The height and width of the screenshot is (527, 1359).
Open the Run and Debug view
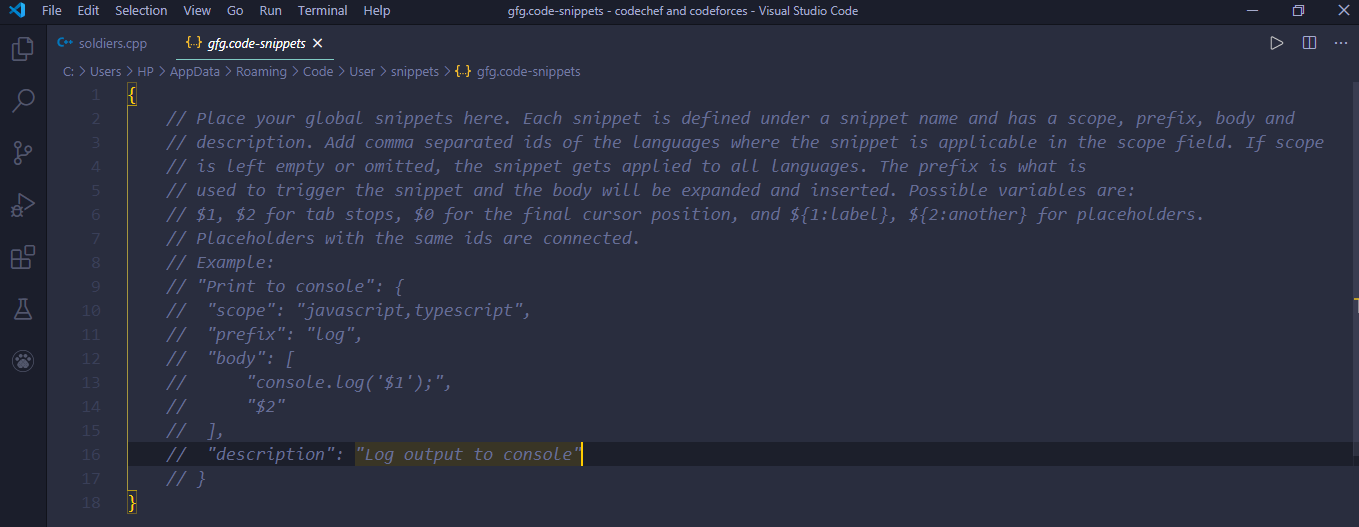[22, 206]
